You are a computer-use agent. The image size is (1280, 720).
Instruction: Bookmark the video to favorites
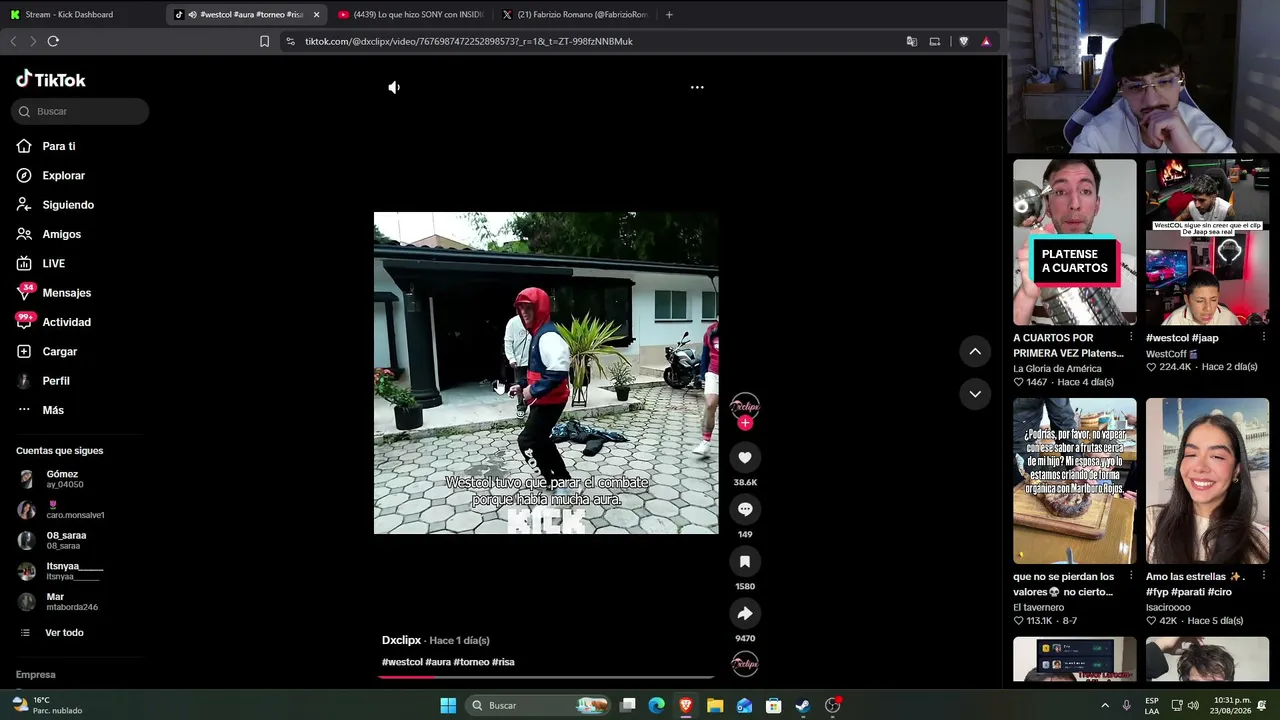coord(745,561)
